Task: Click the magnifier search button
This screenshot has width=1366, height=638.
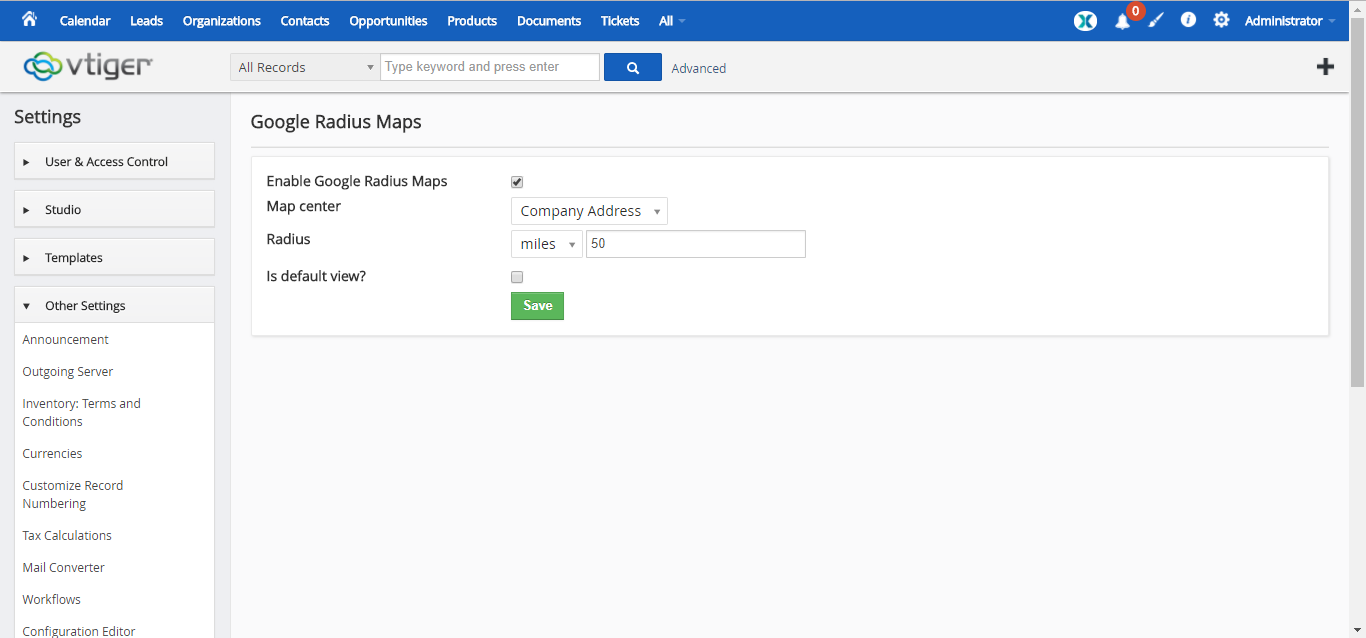Action: pos(633,67)
